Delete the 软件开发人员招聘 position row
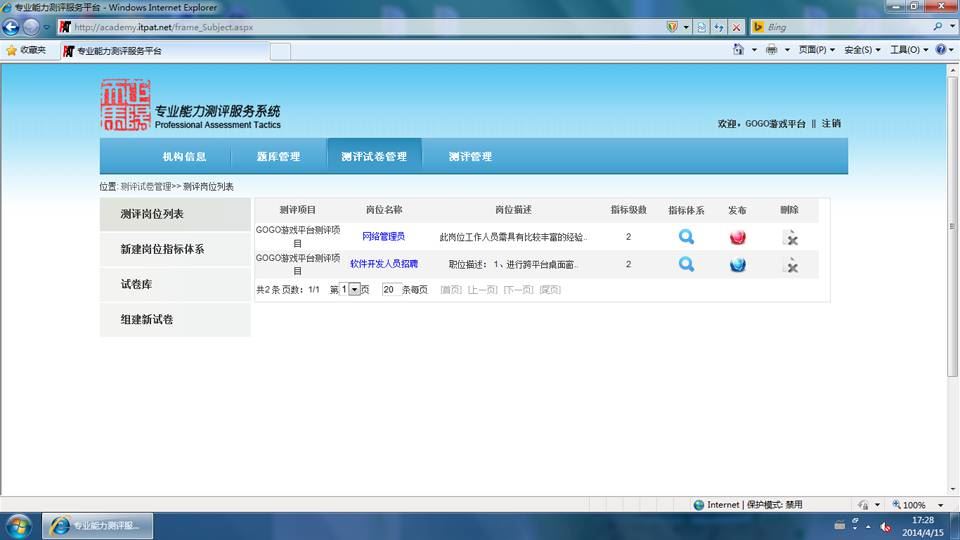 pyautogui.click(x=790, y=265)
